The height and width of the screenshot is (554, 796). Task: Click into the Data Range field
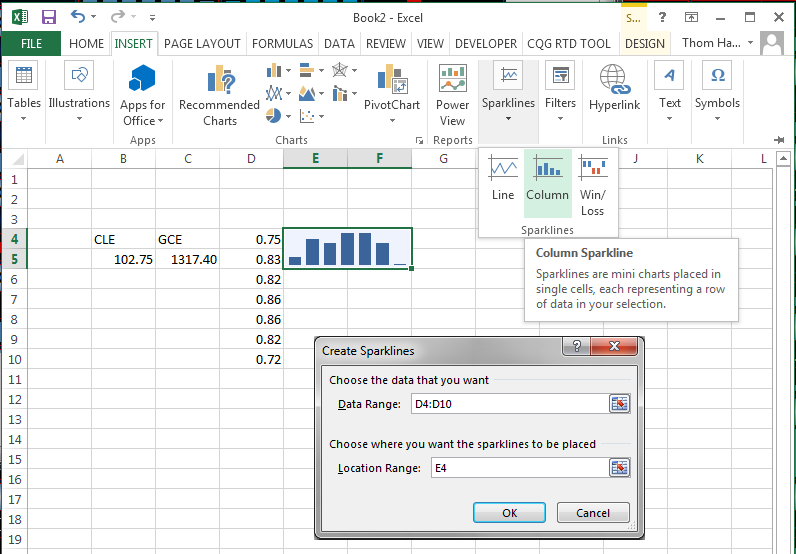click(x=507, y=404)
